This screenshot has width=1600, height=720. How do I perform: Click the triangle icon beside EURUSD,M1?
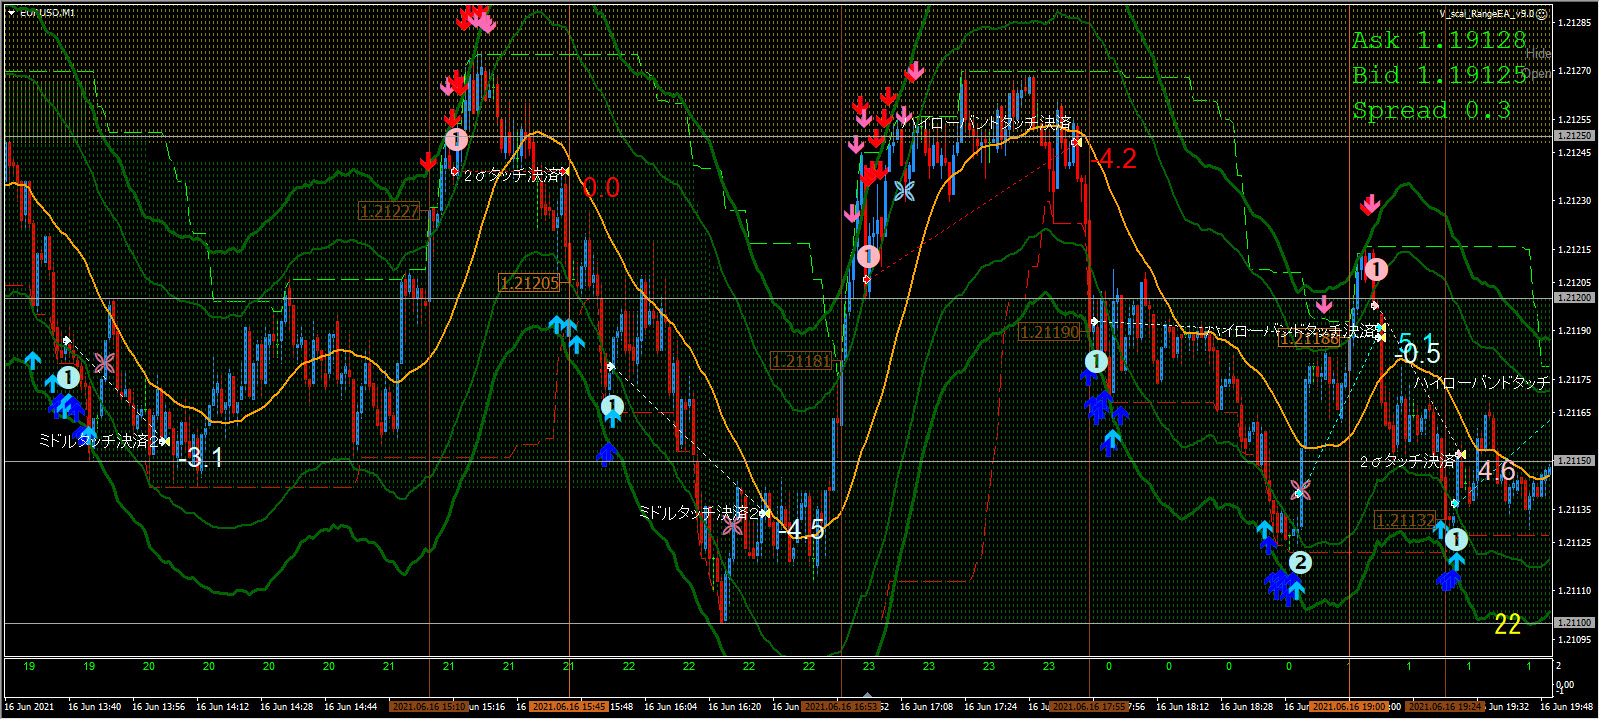11,13
